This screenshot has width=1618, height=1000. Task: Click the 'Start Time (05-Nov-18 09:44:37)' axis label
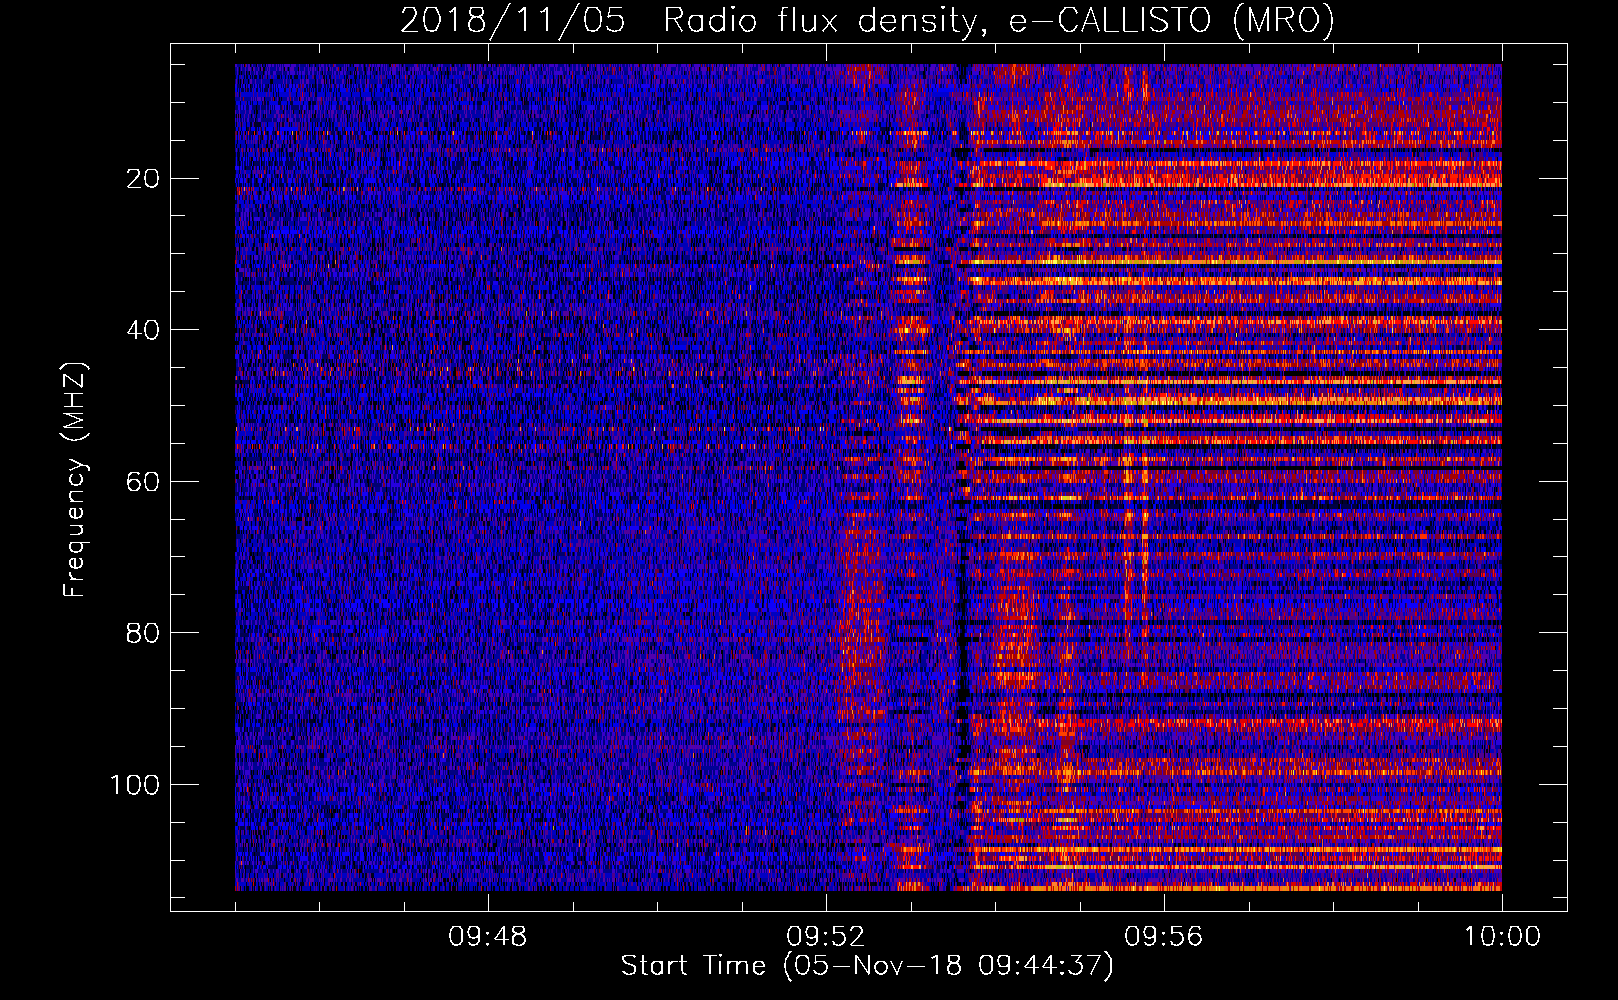(867, 966)
